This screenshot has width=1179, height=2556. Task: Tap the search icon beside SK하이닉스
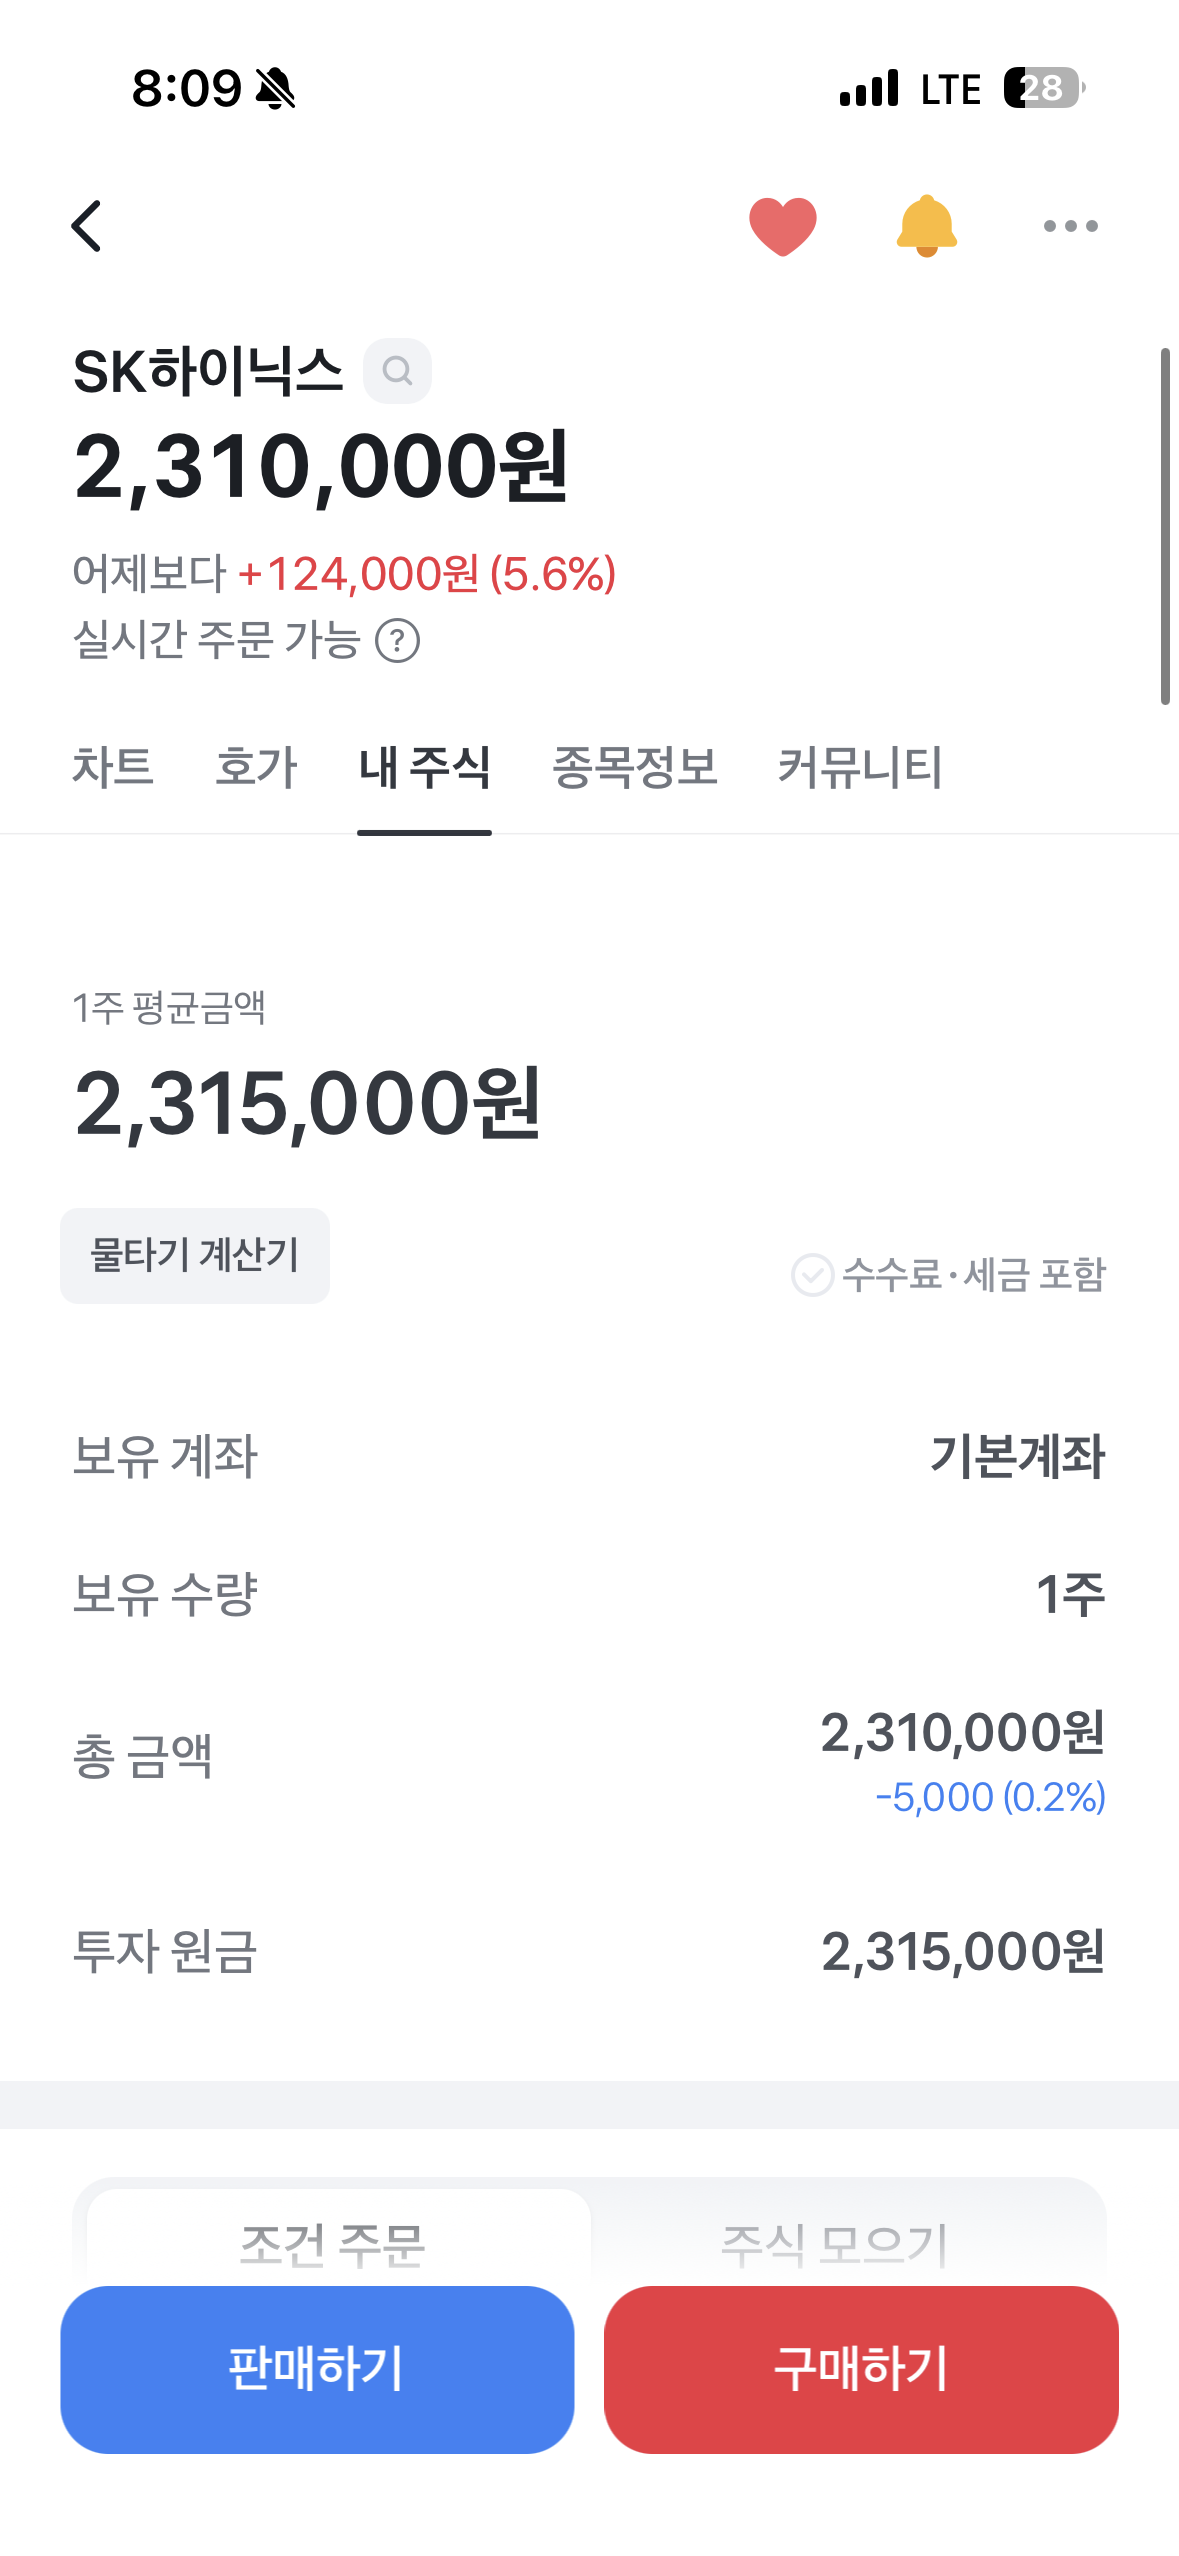click(x=397, y=371)
